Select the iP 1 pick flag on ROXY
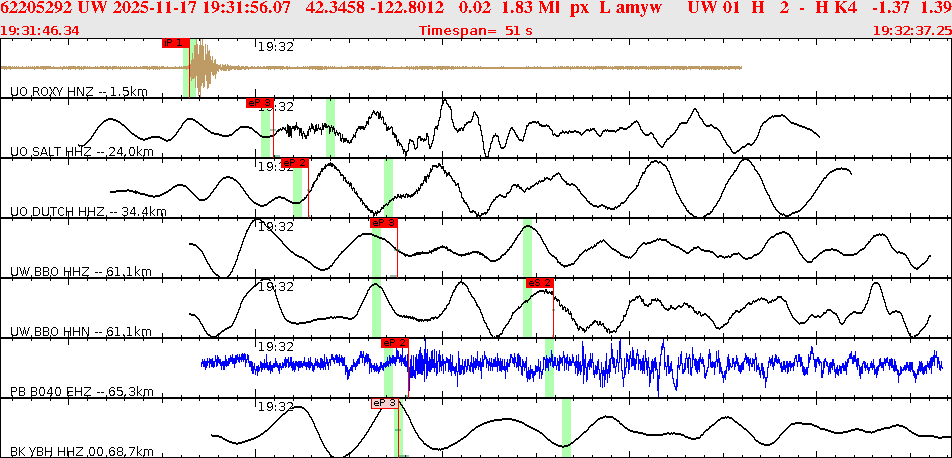Viewport: 952px width, 458px height. pyautogui.click(x=176, y=43)
